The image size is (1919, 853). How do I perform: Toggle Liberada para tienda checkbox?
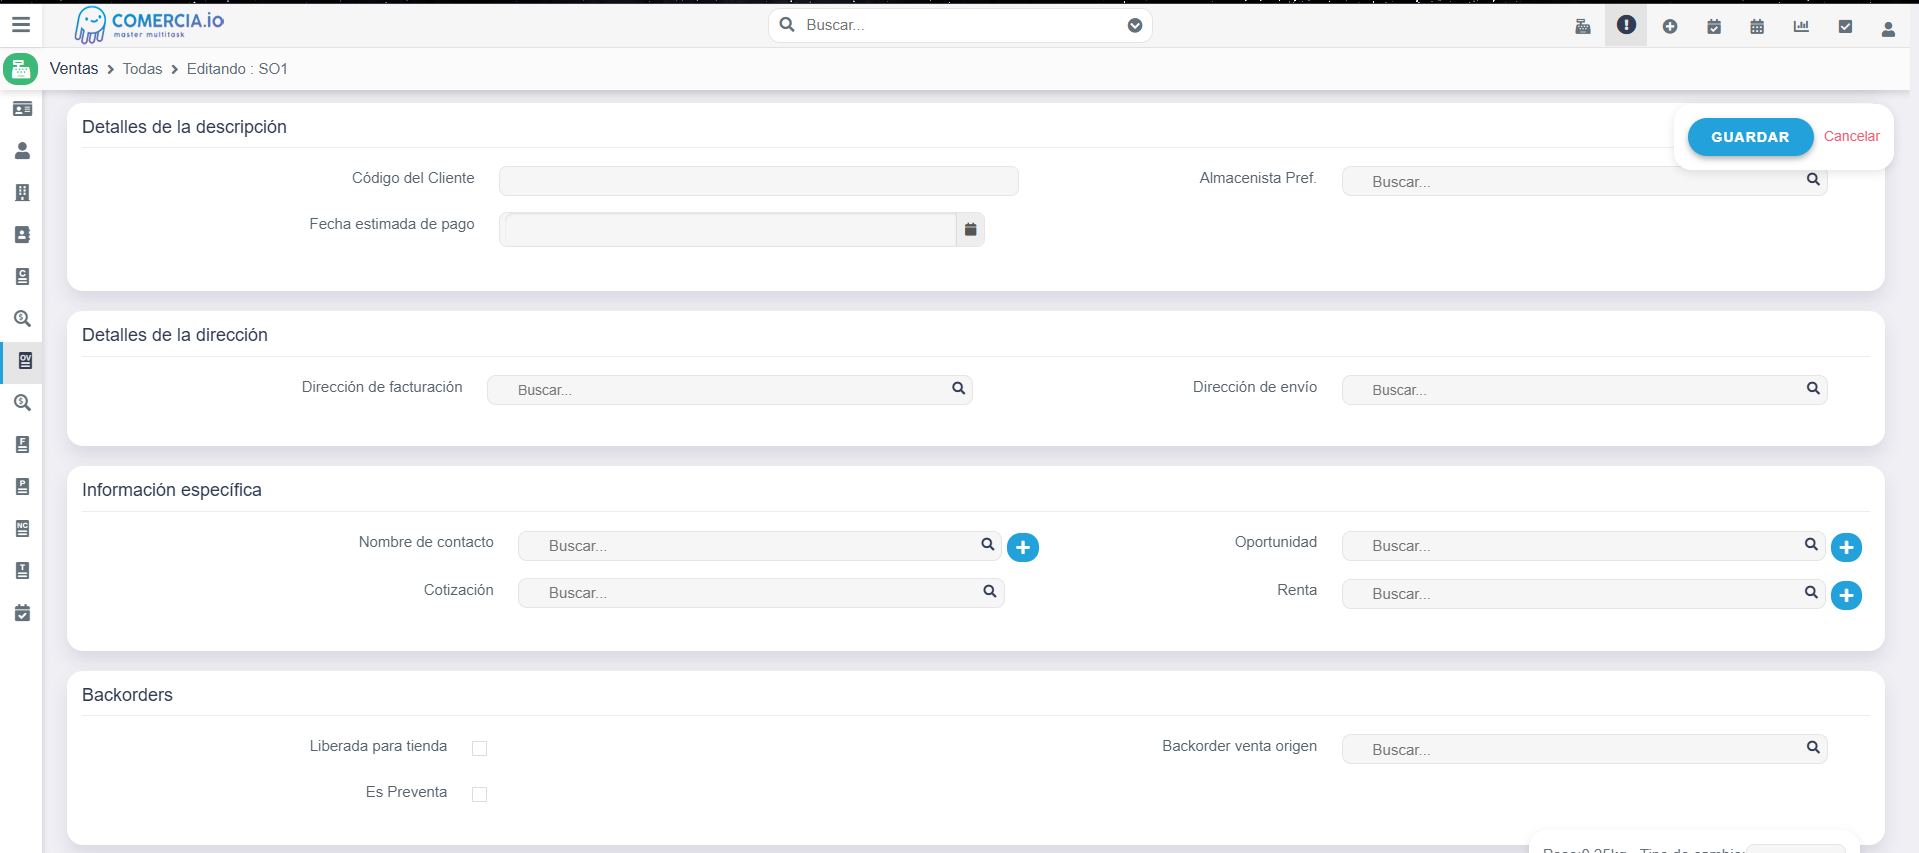click(x=479, y=748)
